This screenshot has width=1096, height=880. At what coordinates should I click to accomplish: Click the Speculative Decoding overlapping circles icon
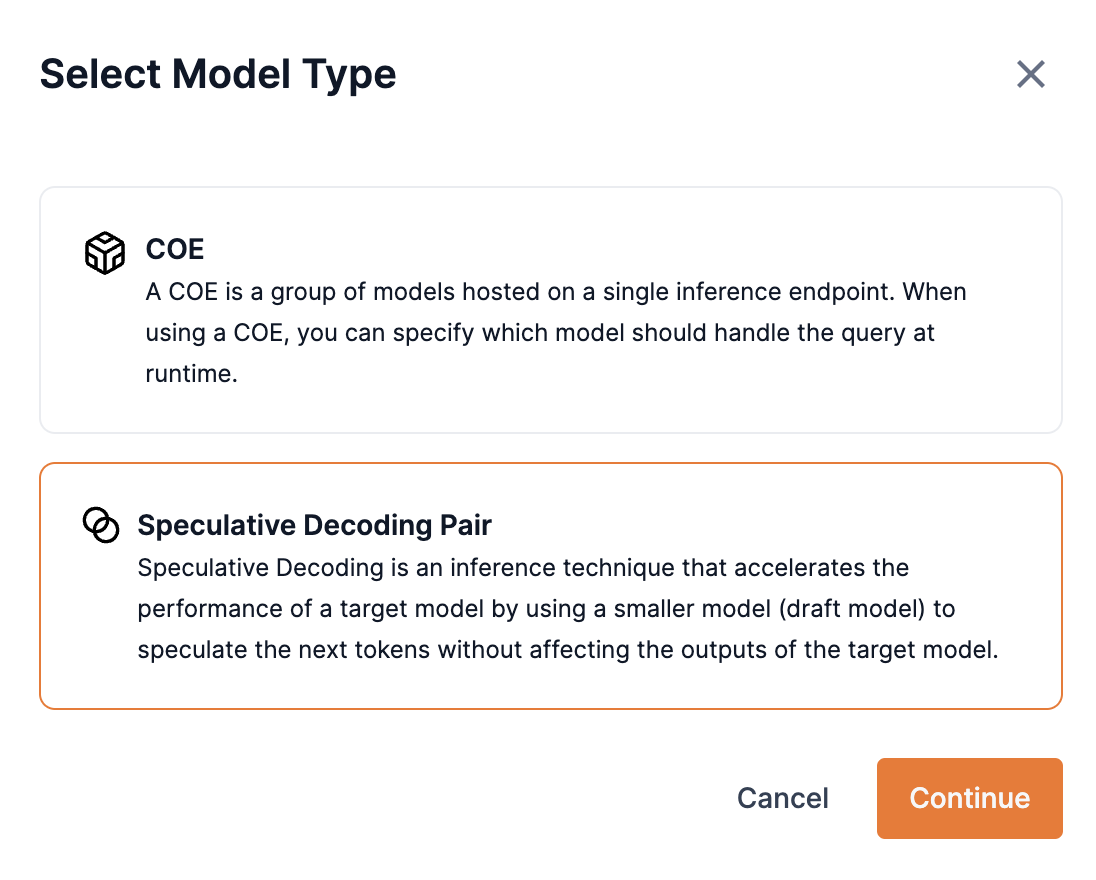click(100, 524)
